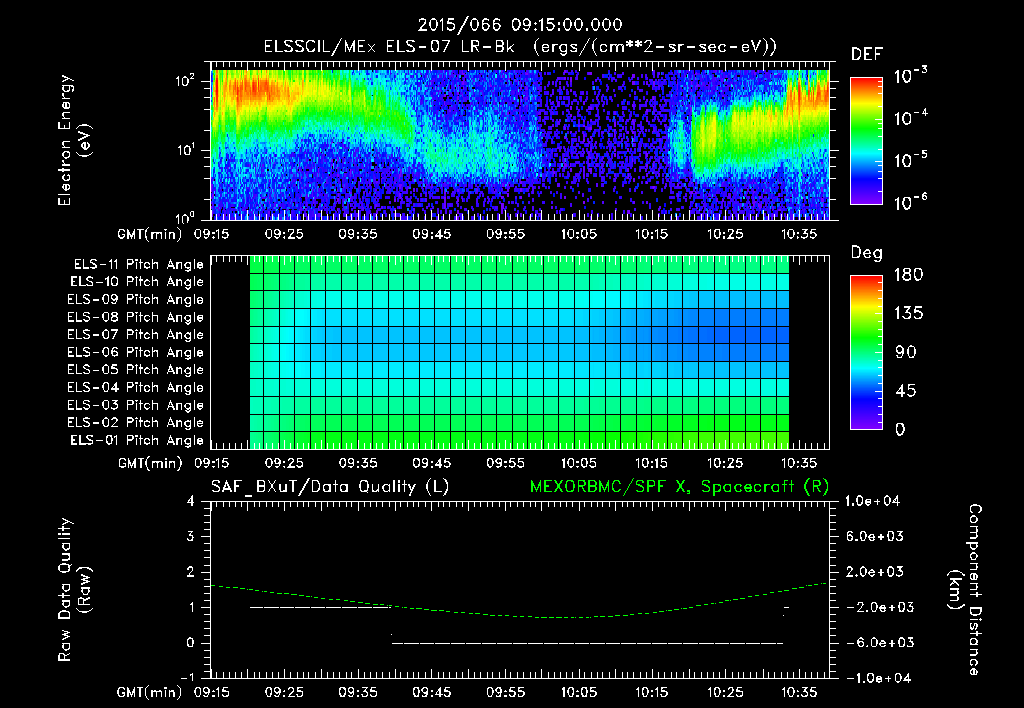Click 10:35 under the pitch angle panel
This screenshot has width=1024, height=708.
coord(799,463)
